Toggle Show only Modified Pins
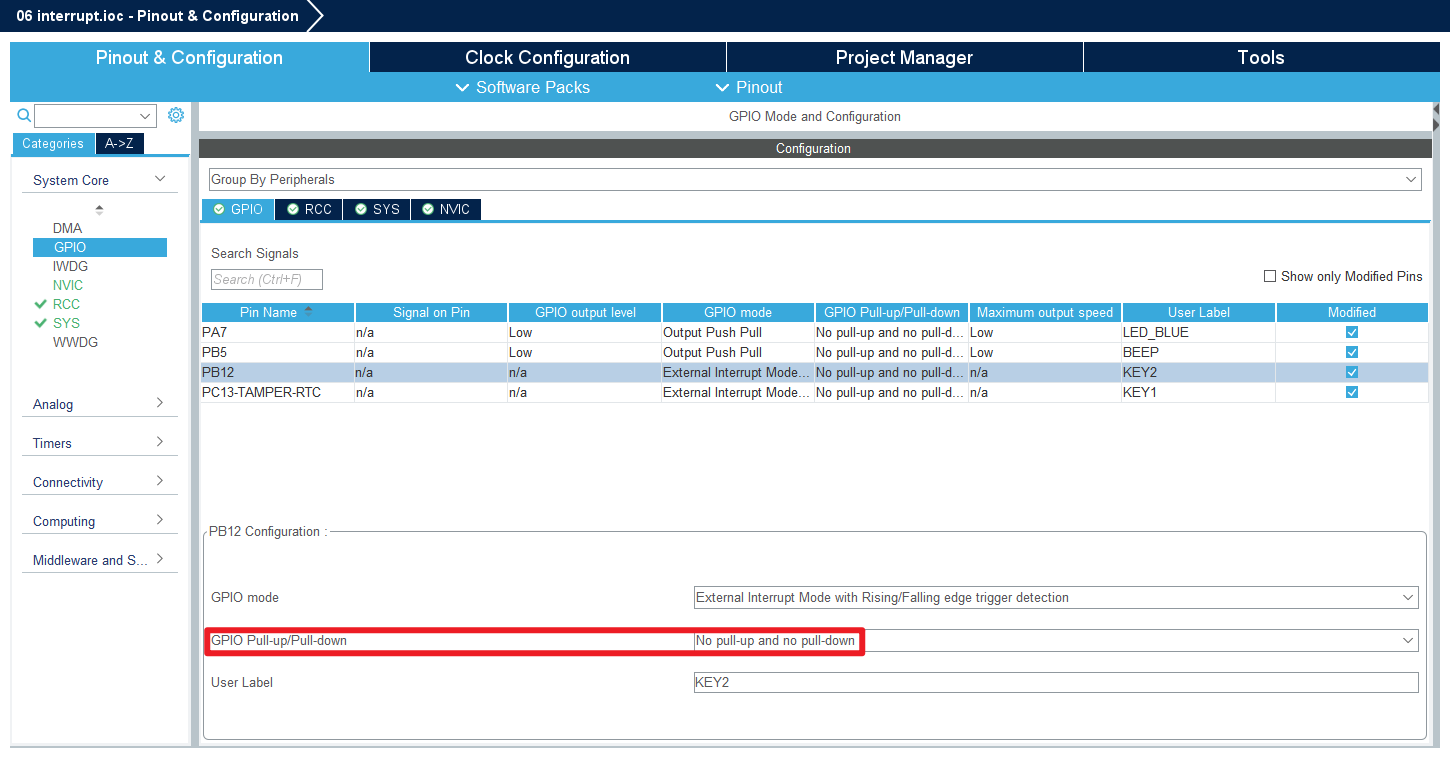The height and width of the screenshot is (758, 1450). tap(1270, 276)
